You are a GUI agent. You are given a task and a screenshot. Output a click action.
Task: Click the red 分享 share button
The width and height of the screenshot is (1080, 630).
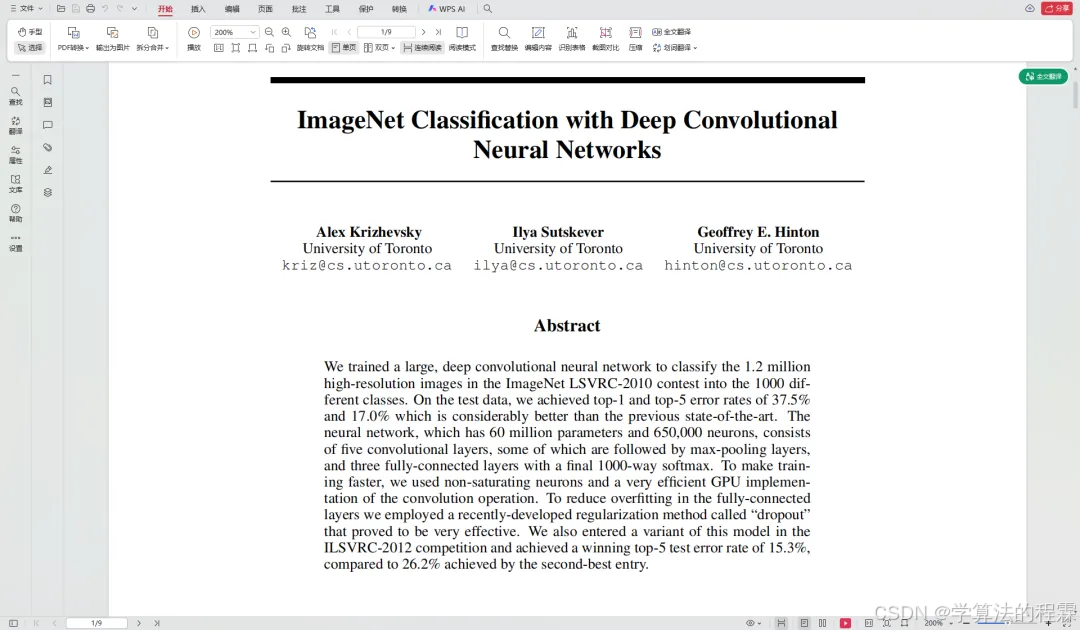[x=1057, y=8]
